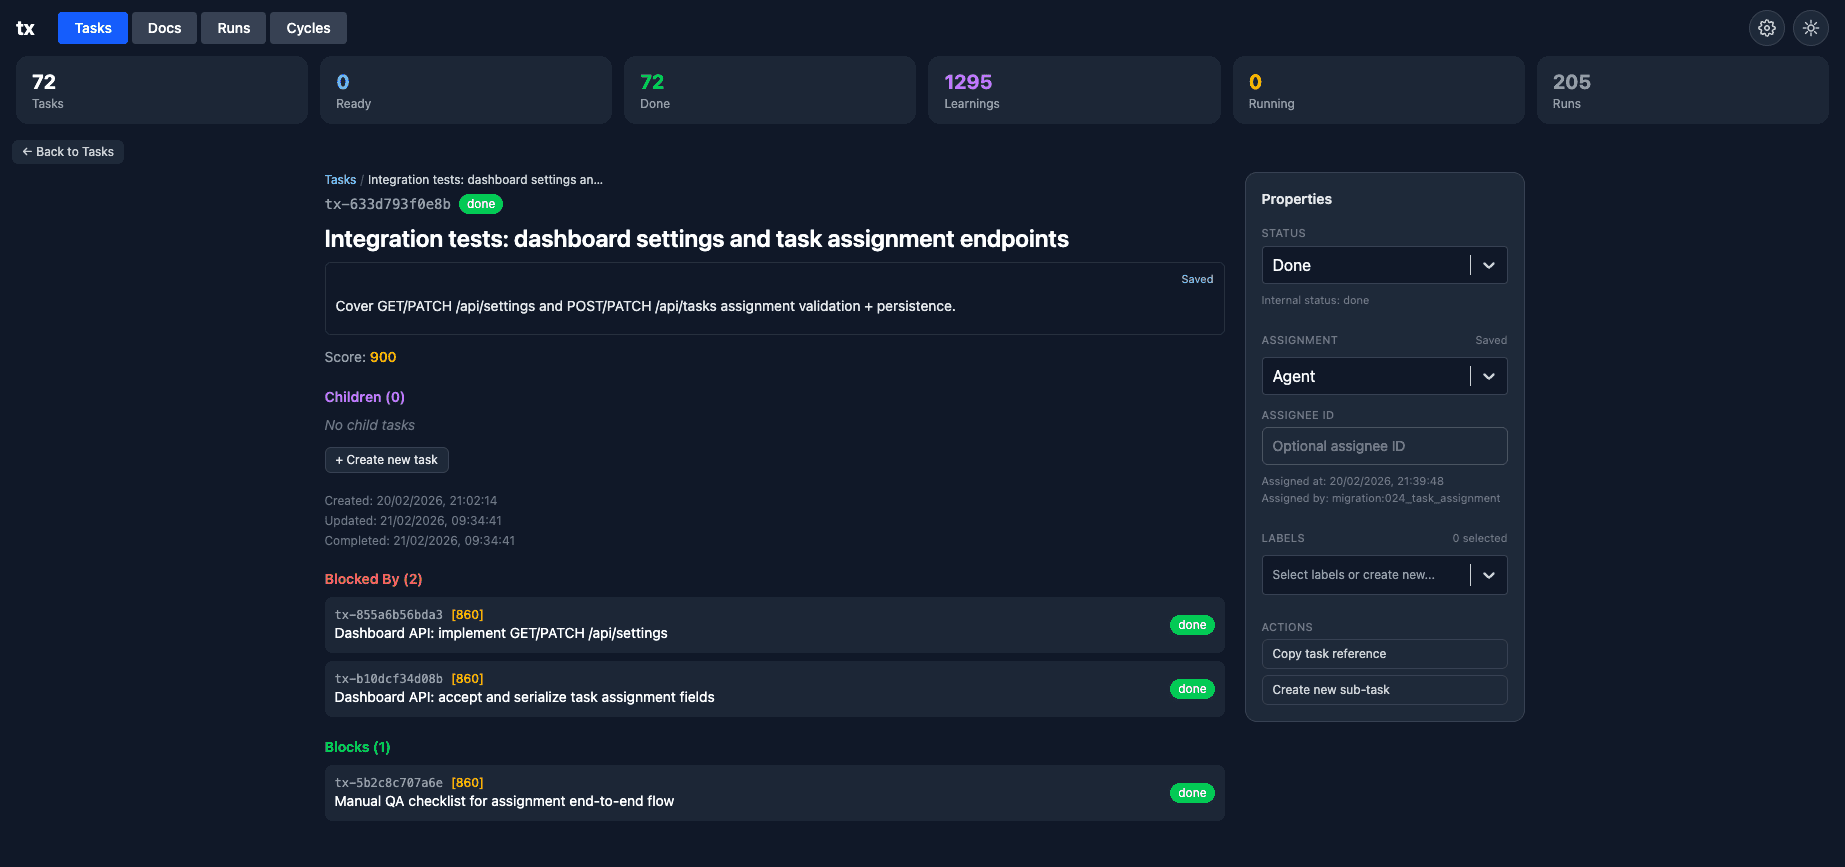Open blocker task assignment fields serialize task

pos(774,689)
